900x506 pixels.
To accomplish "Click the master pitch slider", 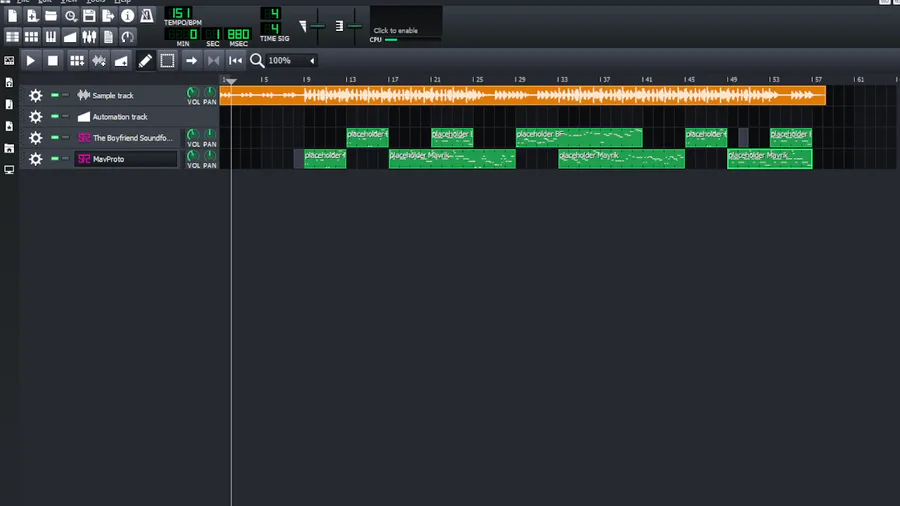I will click(355, 26).
